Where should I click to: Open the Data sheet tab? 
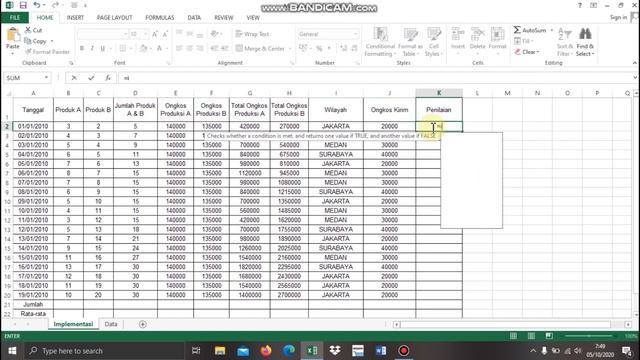pyautogui.click(x=111, y=324)
